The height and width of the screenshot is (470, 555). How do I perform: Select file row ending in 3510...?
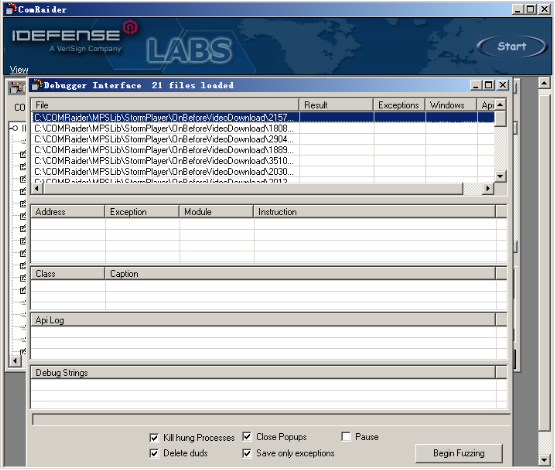point(263,161)
